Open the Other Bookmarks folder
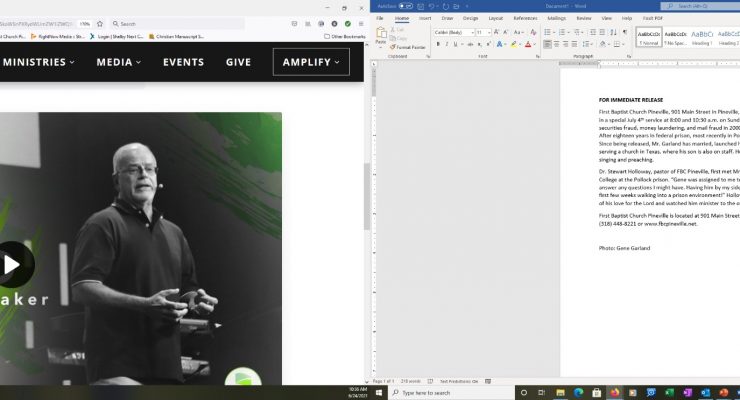The height and width of the screenshot is (400, 740). pos(345,36)
